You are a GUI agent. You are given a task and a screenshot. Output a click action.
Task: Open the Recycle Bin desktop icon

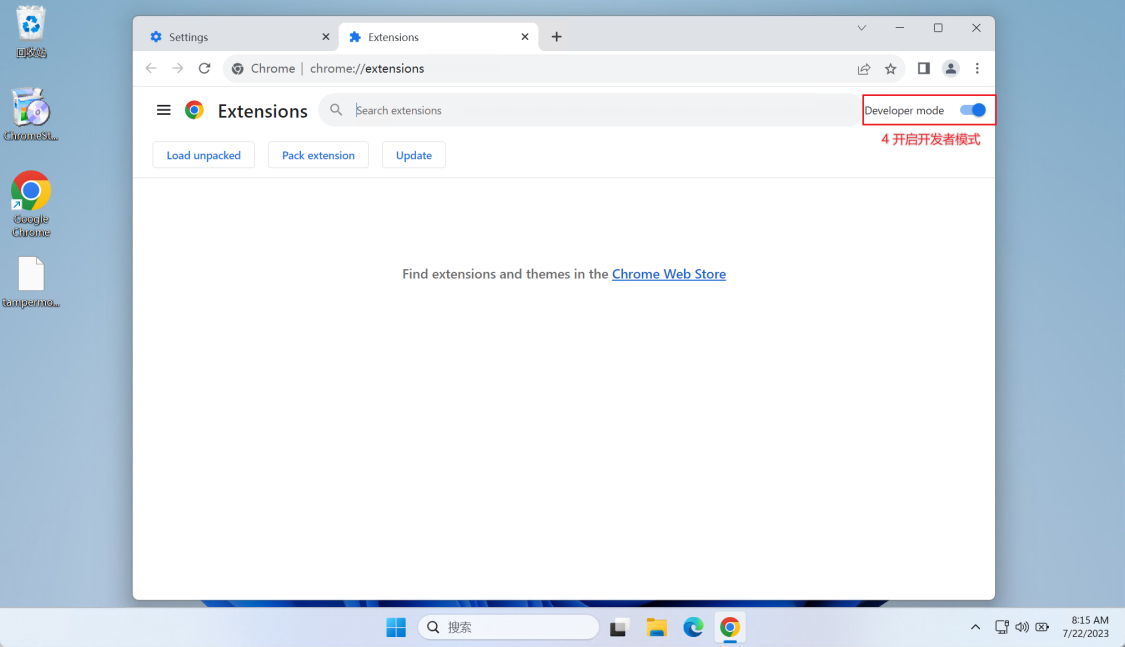(x=31, y=32)
